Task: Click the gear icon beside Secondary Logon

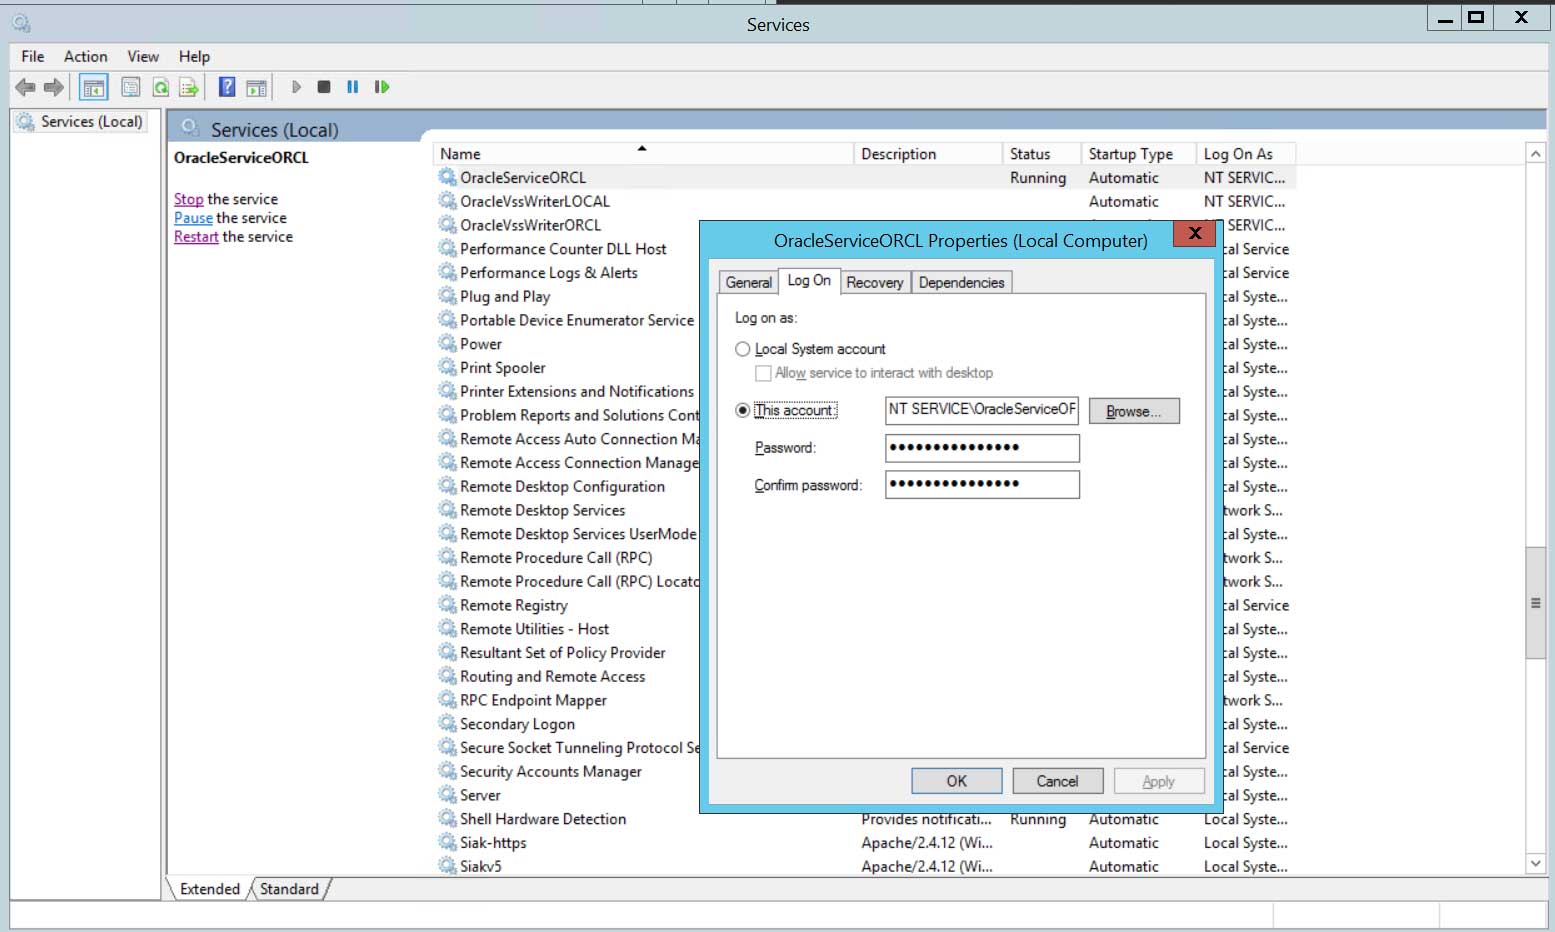Action: click(447, 724)
